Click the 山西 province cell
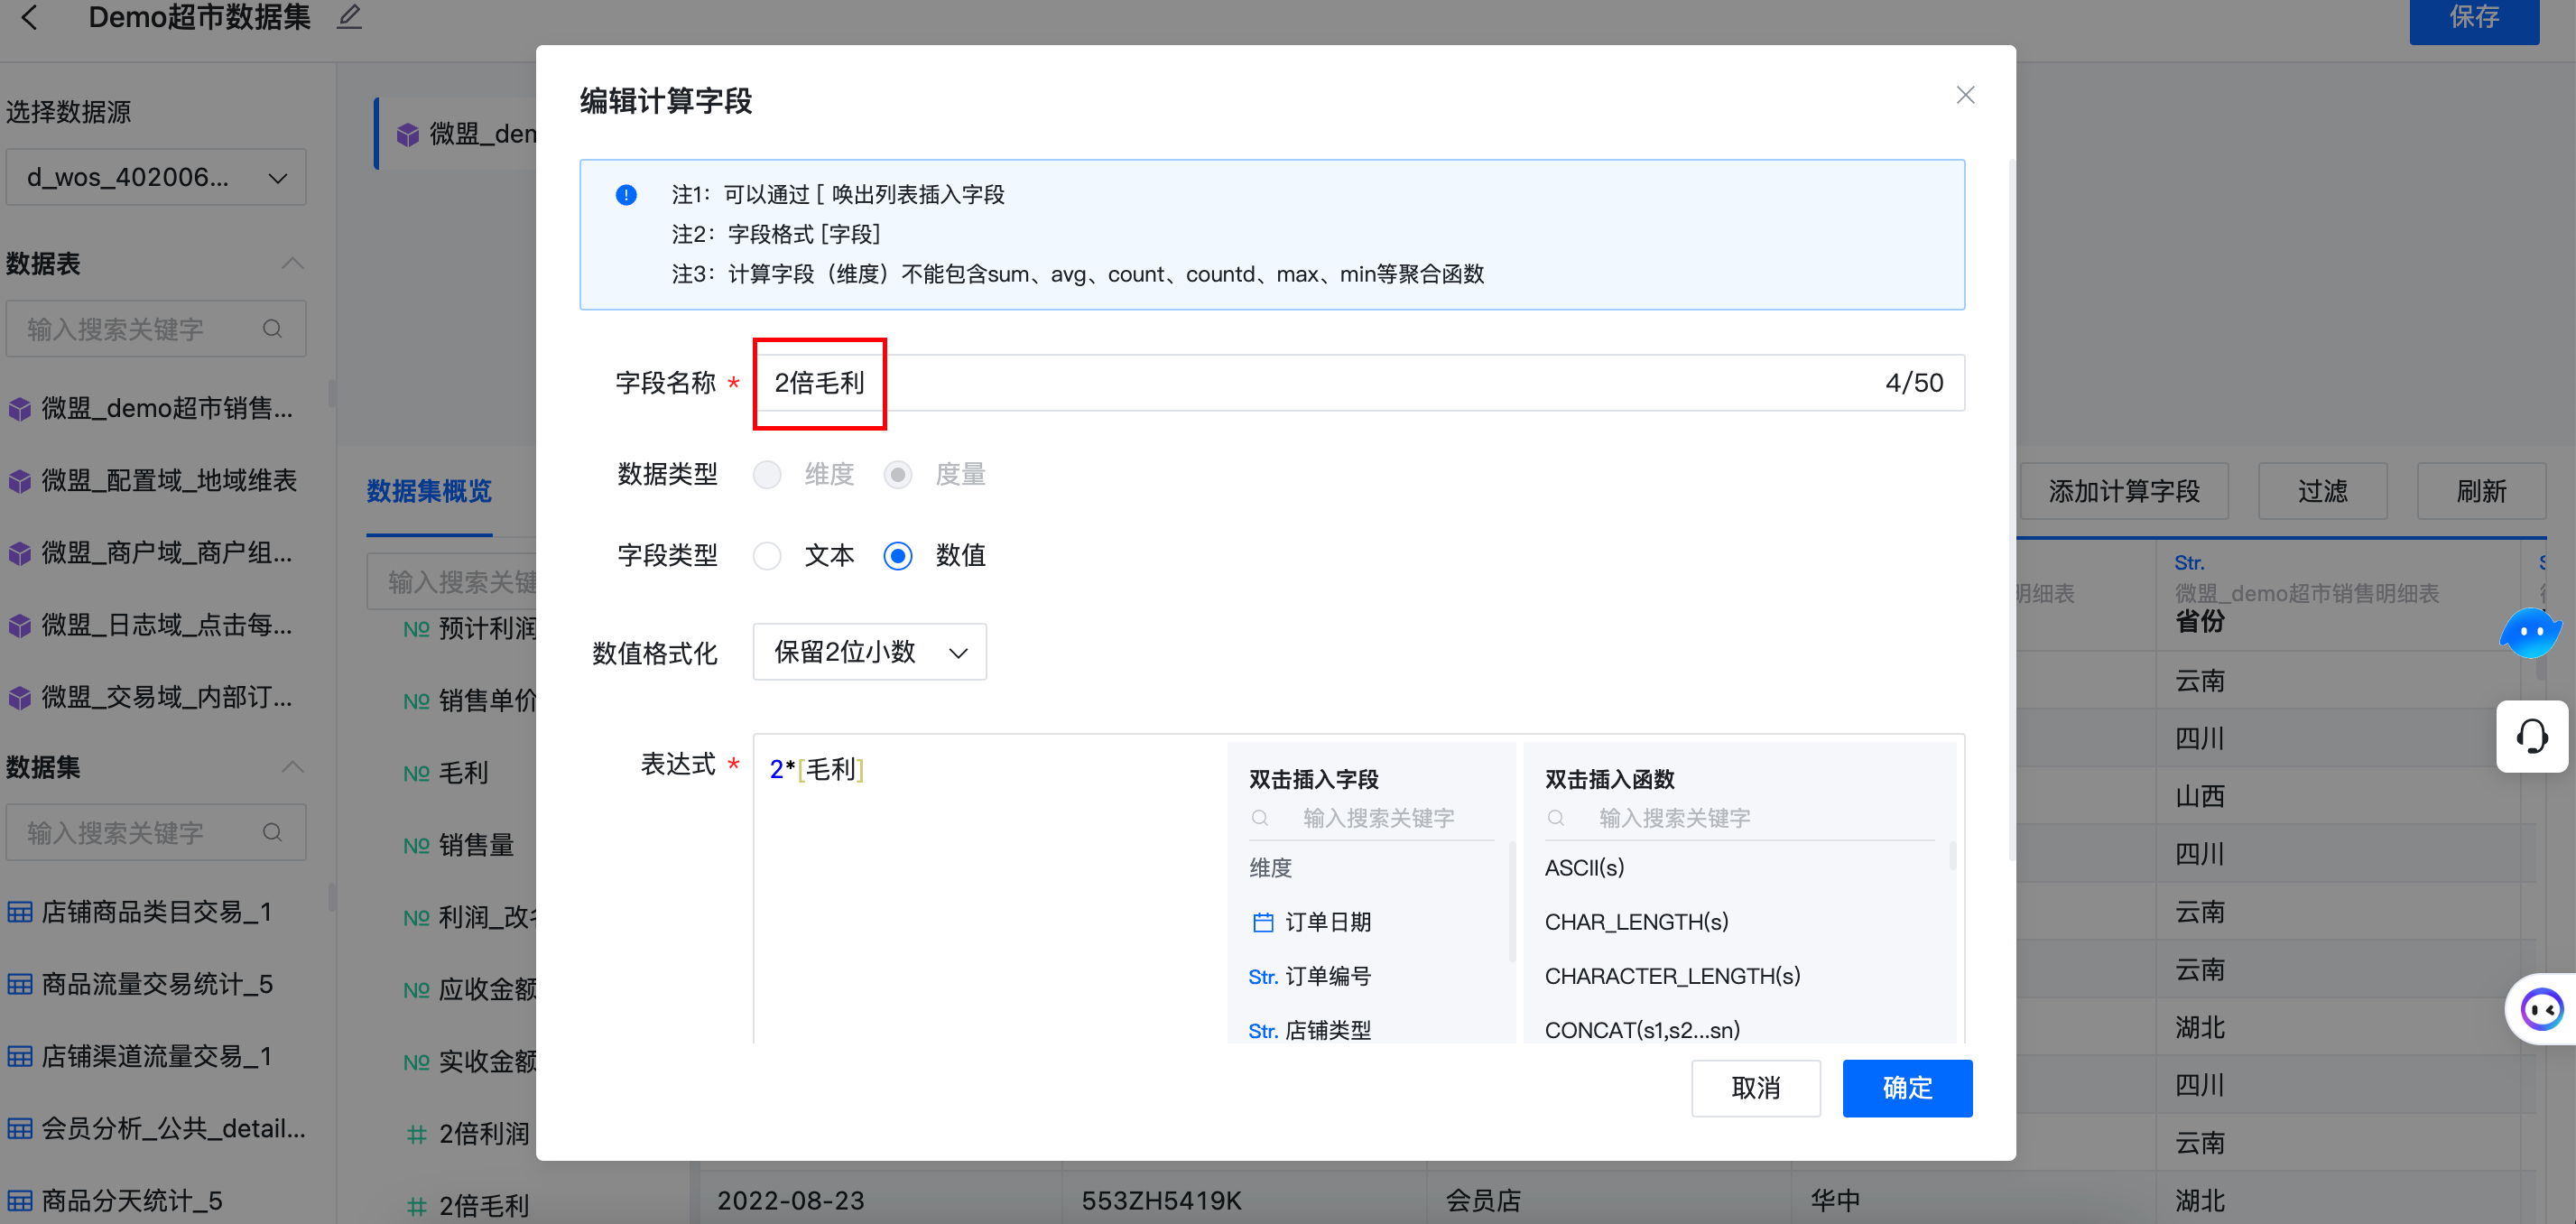The height and width of the screenshot is (1224, 2576). click(2199, 797)
